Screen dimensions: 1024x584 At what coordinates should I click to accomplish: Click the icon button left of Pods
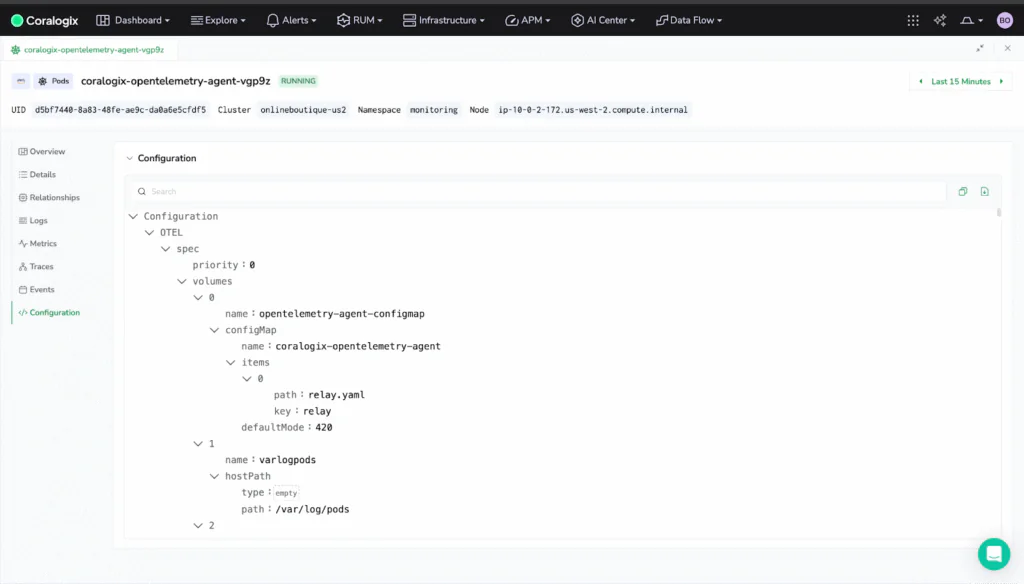(21, 81)
